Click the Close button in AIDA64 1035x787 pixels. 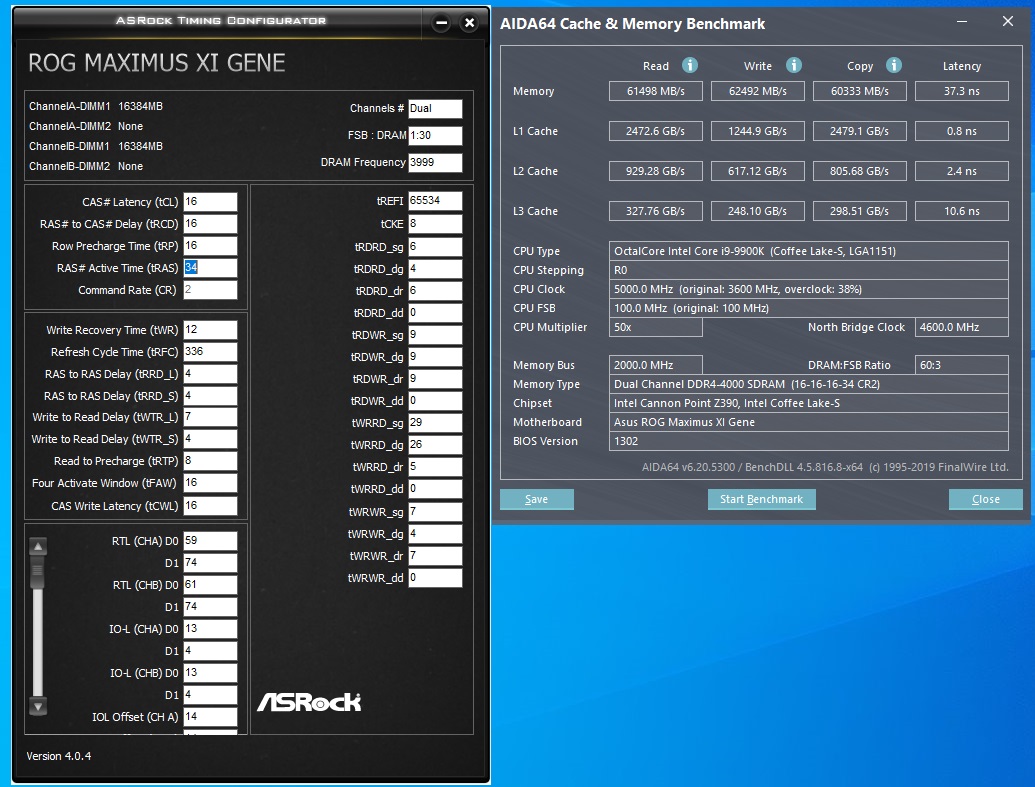click(x=985, y=499)
